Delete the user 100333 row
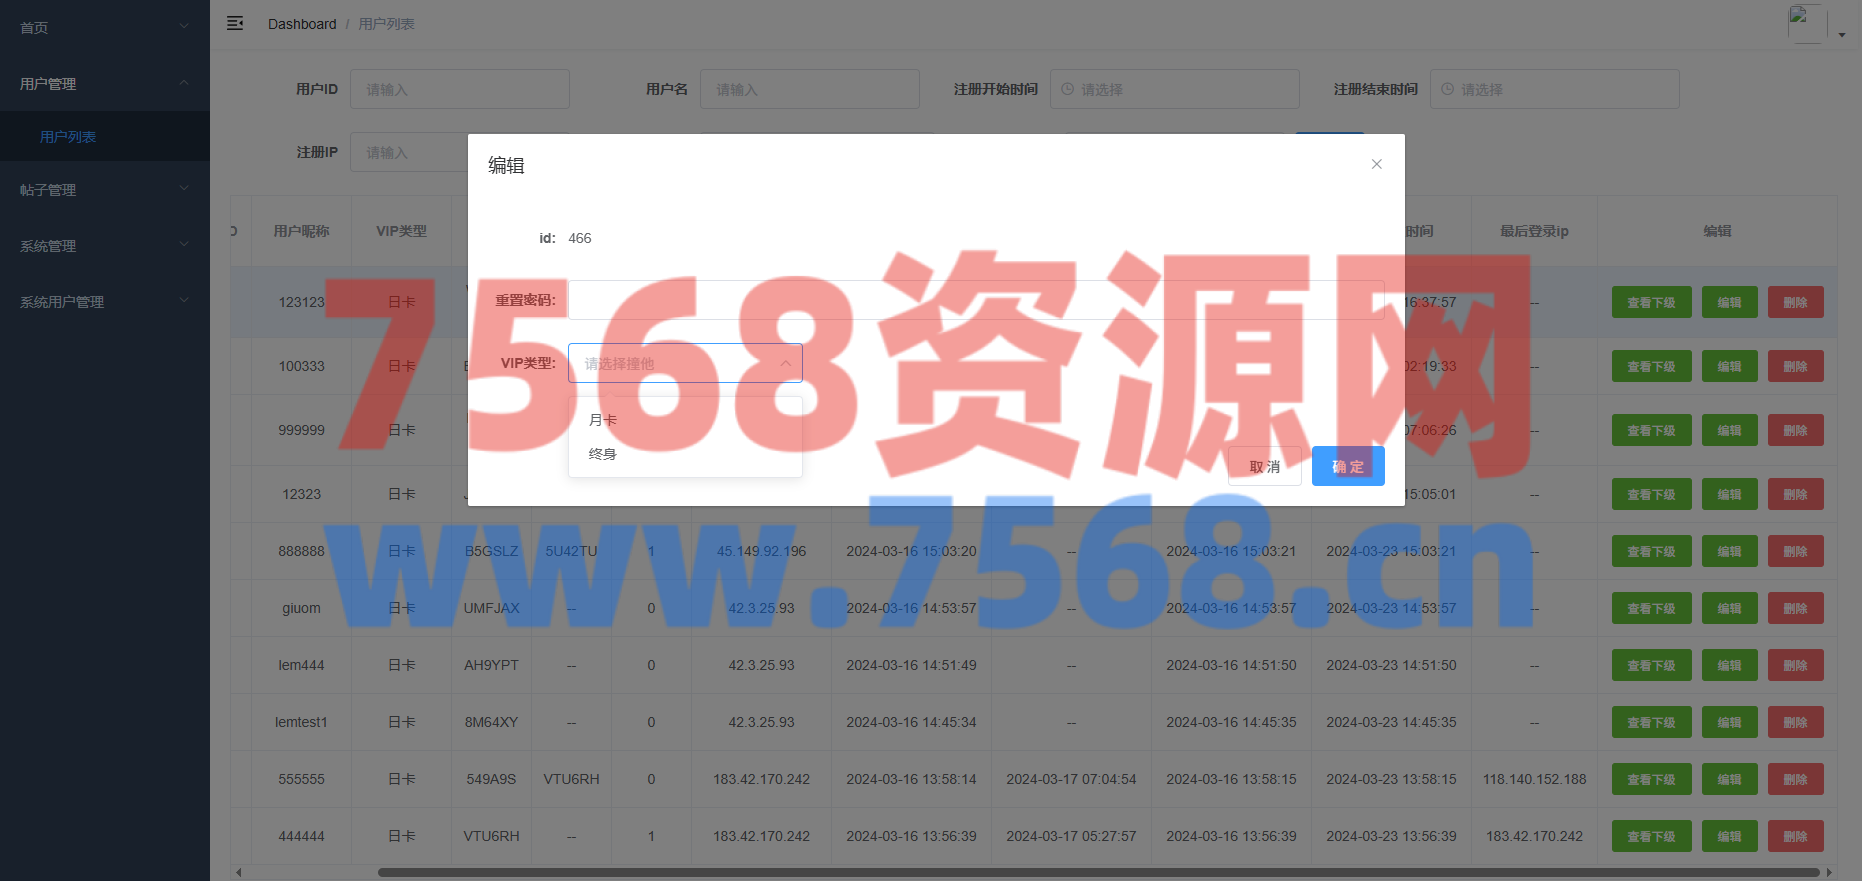This screenshot has width=1862, height=881. point(1796,366)
